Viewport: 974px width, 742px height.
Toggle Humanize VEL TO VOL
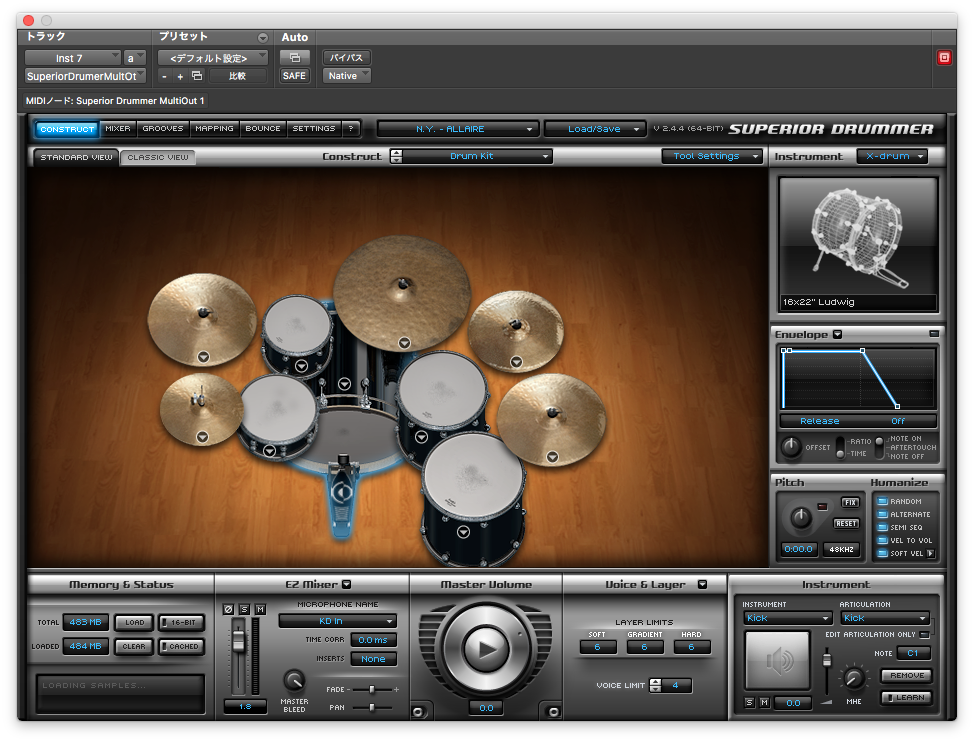(882, 540)
